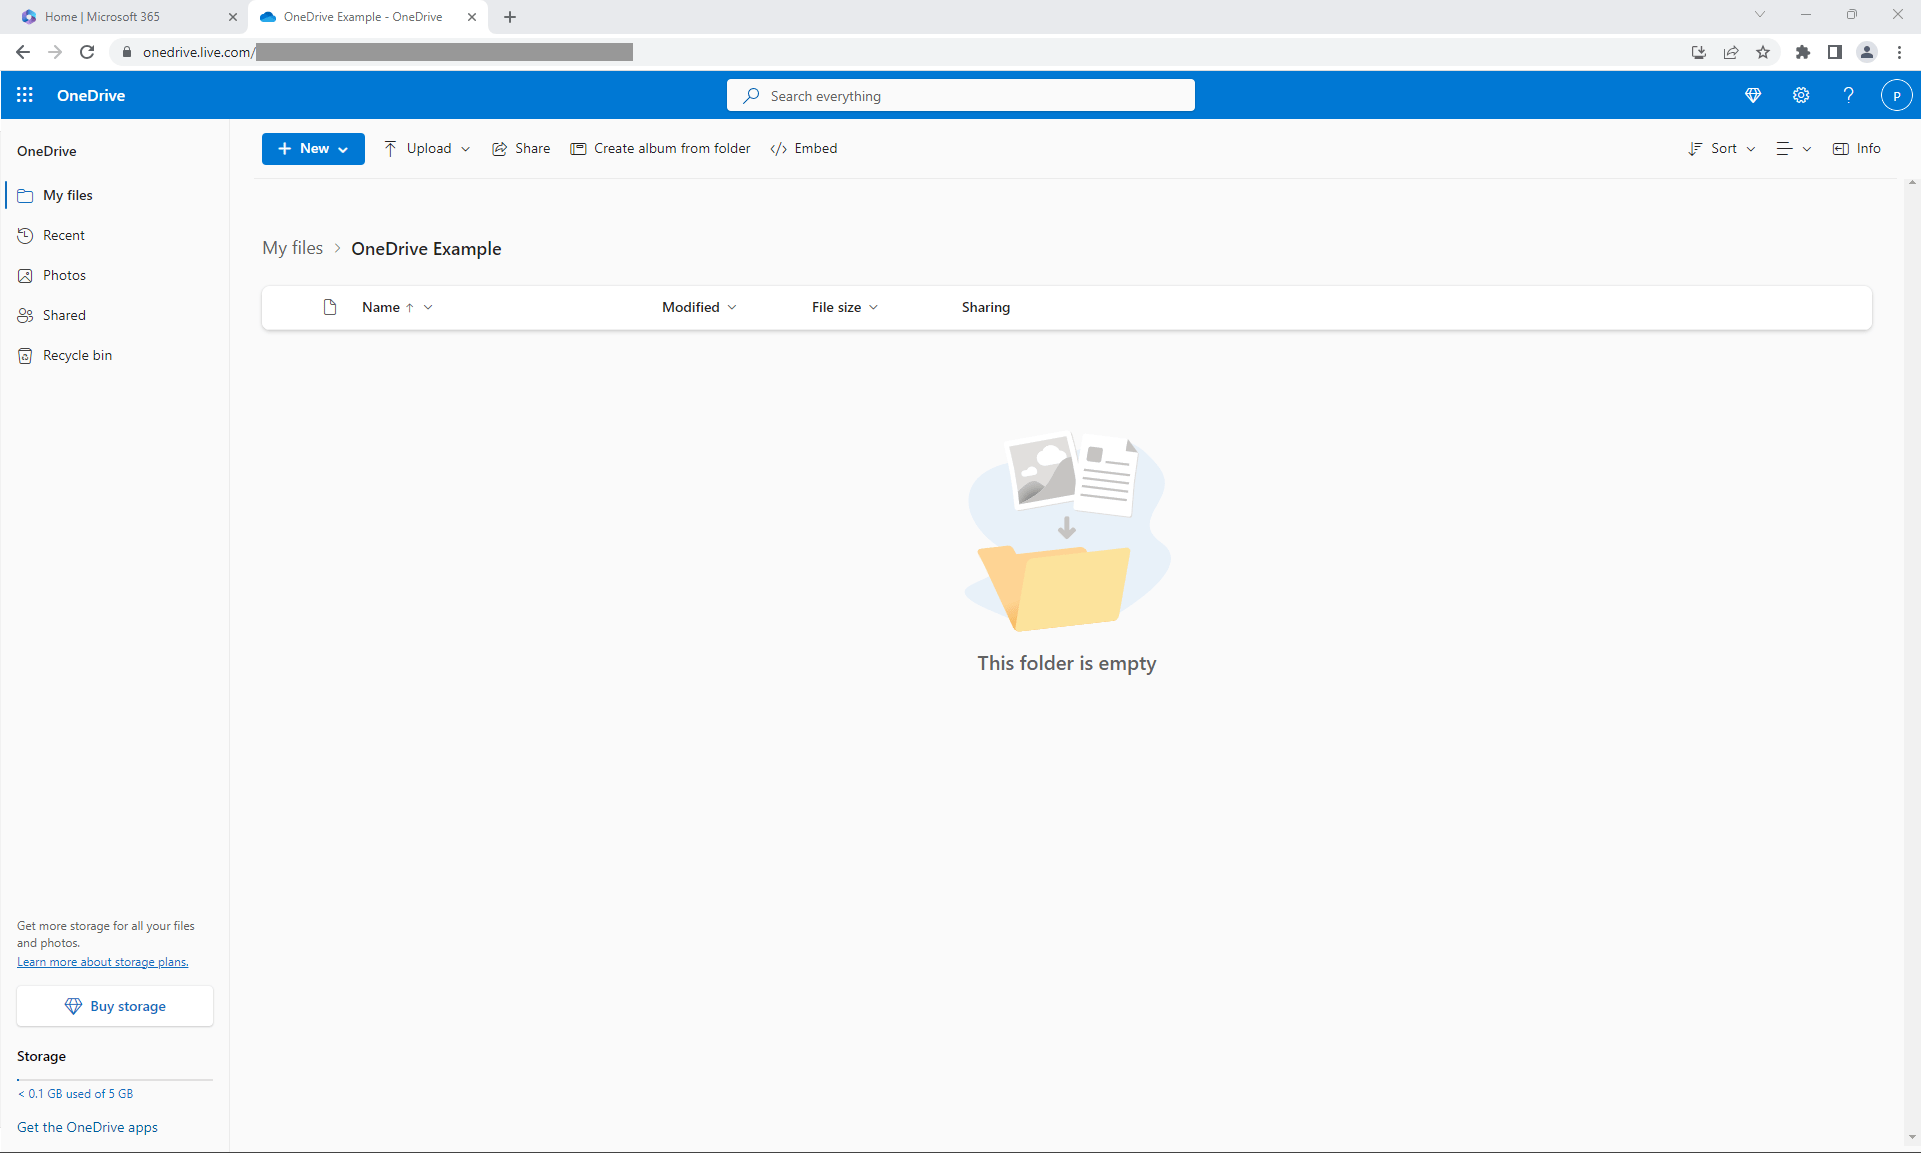Open the browser side panel icon
The width and height of the screenshot is (1921, 1153).
(1835, 52)
